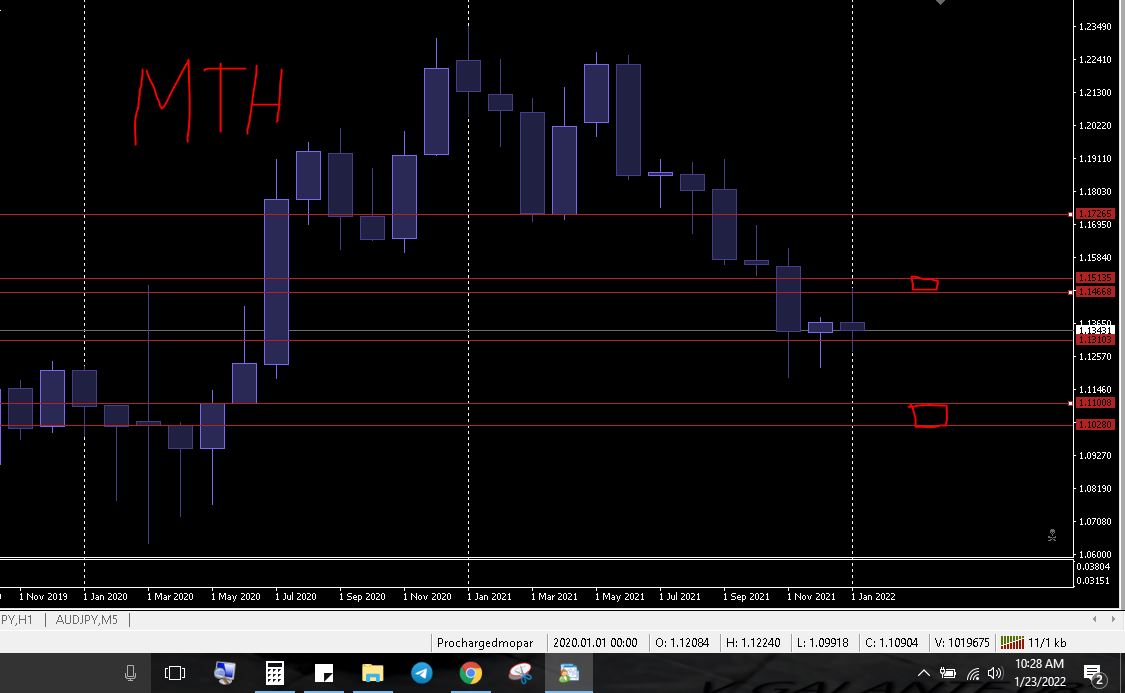Open the volume control in system tray

click(994, 673)
